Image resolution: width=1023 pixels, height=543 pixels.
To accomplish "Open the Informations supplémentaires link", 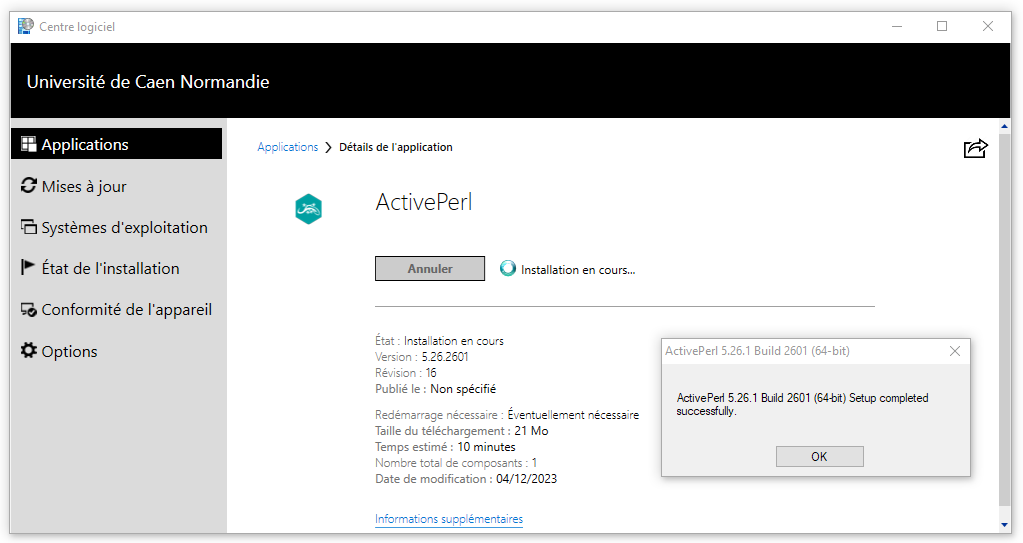I will [x=448, y=519].
